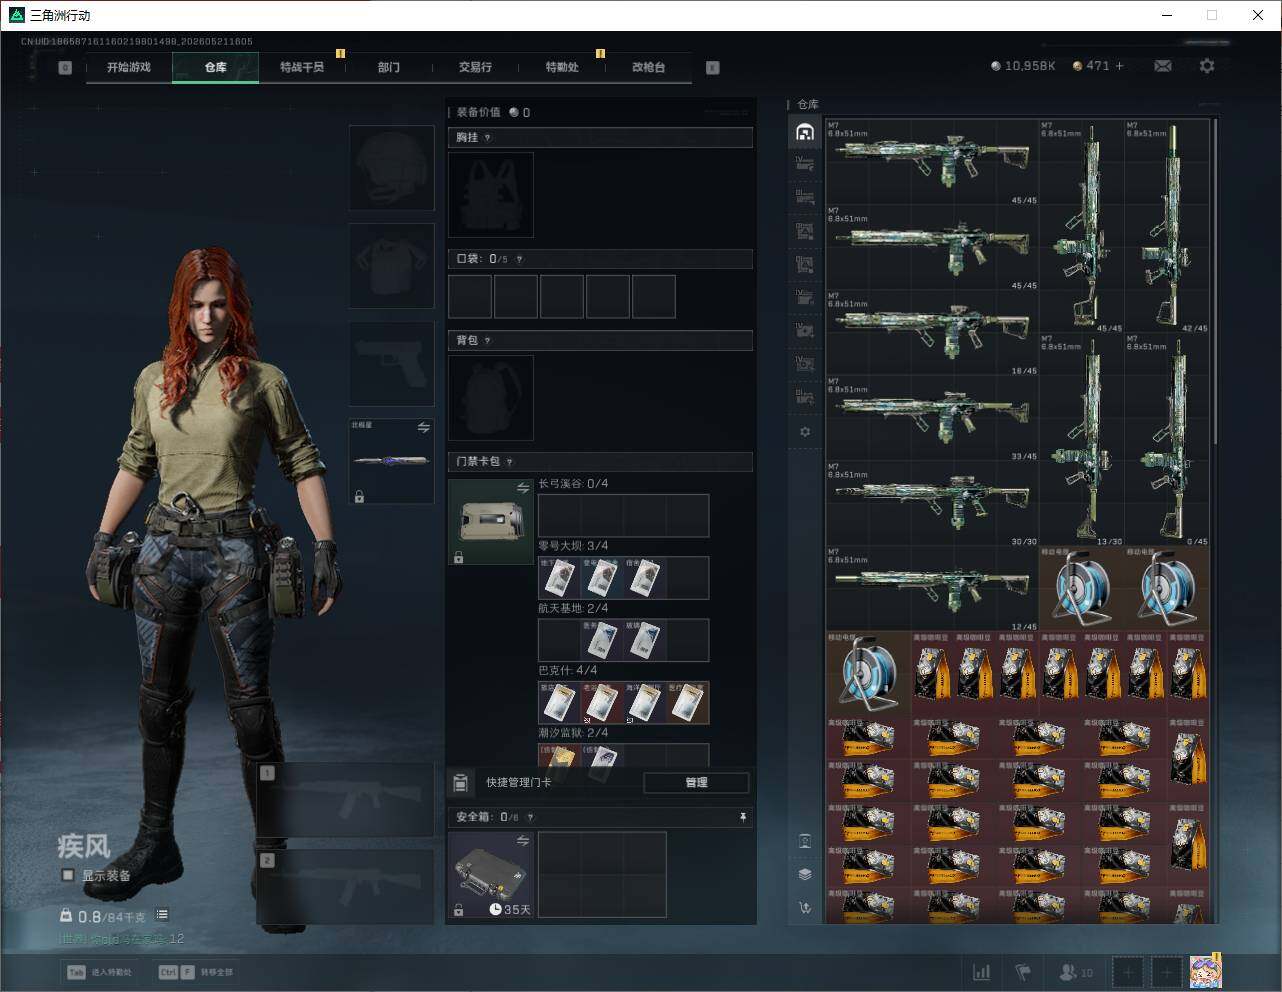
Task: Click the 10,958K currency balance
Action: coord(1023,66)
